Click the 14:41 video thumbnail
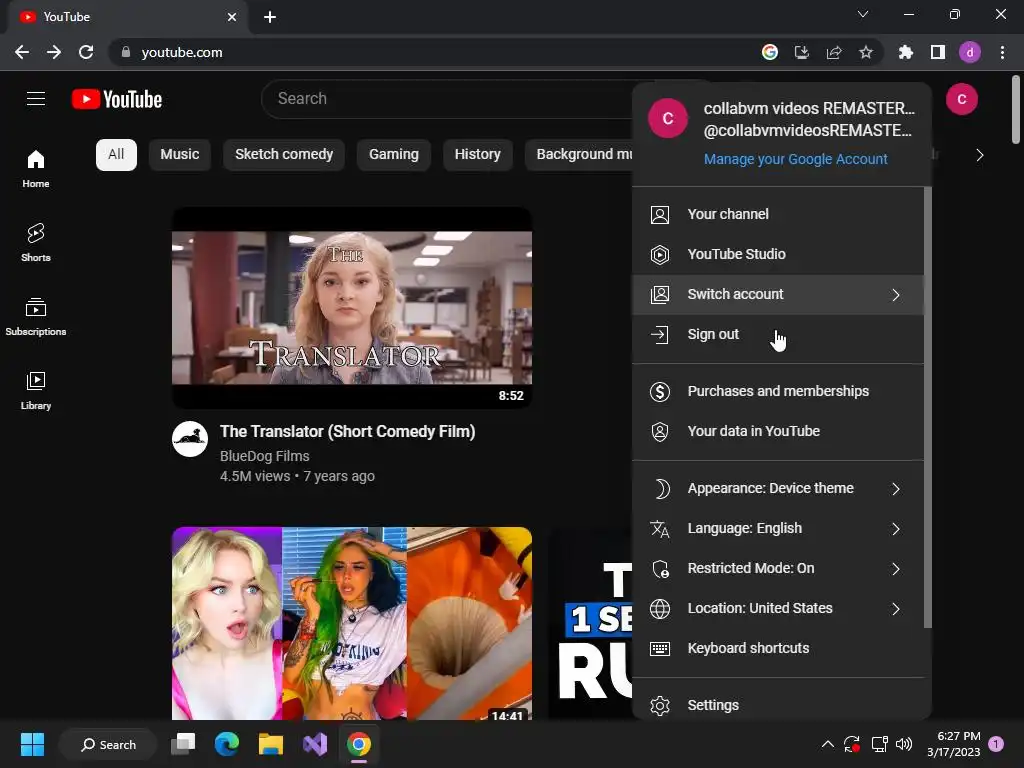The height and width of the screenshot is (768, 1024). (352, 623)
